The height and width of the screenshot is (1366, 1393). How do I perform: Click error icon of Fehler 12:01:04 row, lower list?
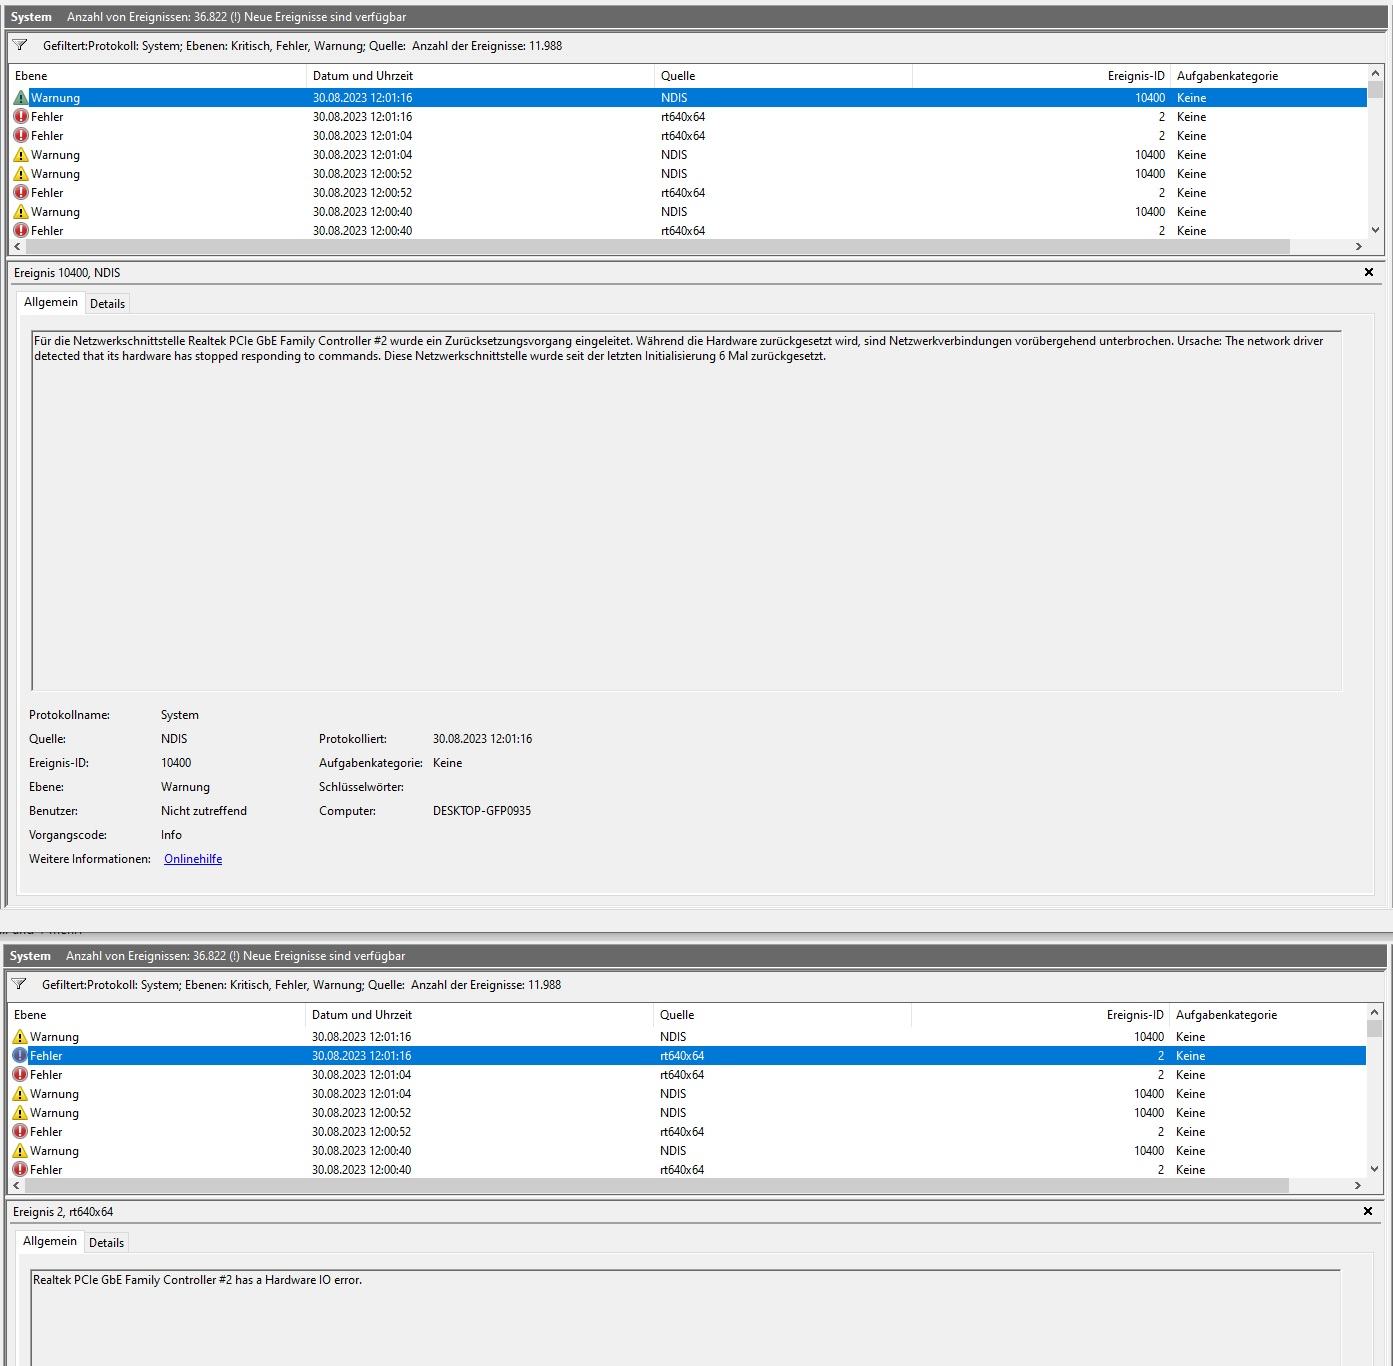(x=20, y=1075)
